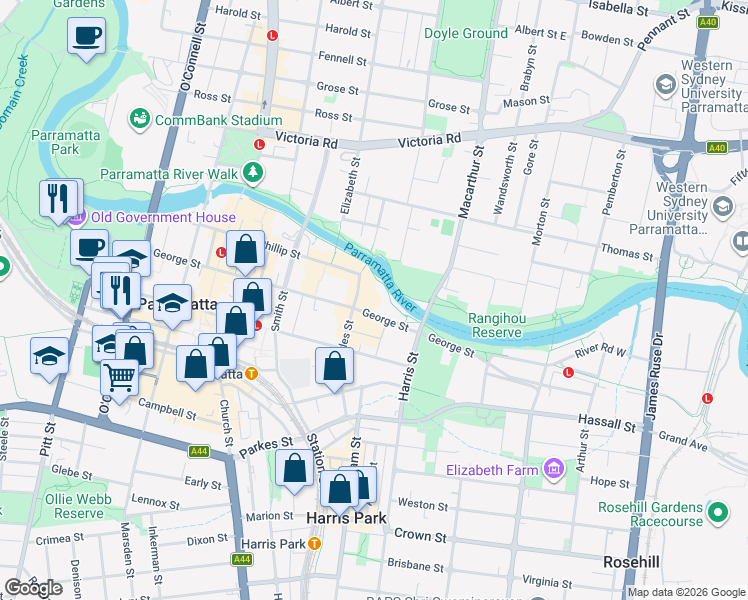Click the Pennant St road label
The image size is (748, 600).
(664, 30)
